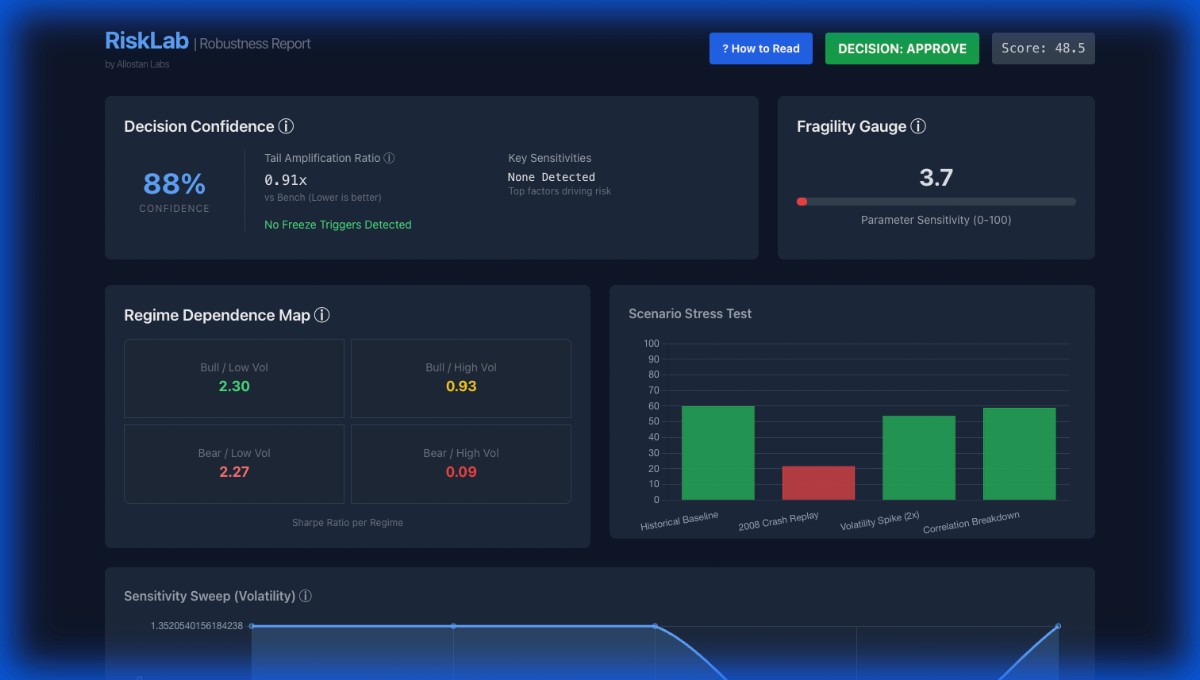Click Top factors driving risk caption

point(560,191)
